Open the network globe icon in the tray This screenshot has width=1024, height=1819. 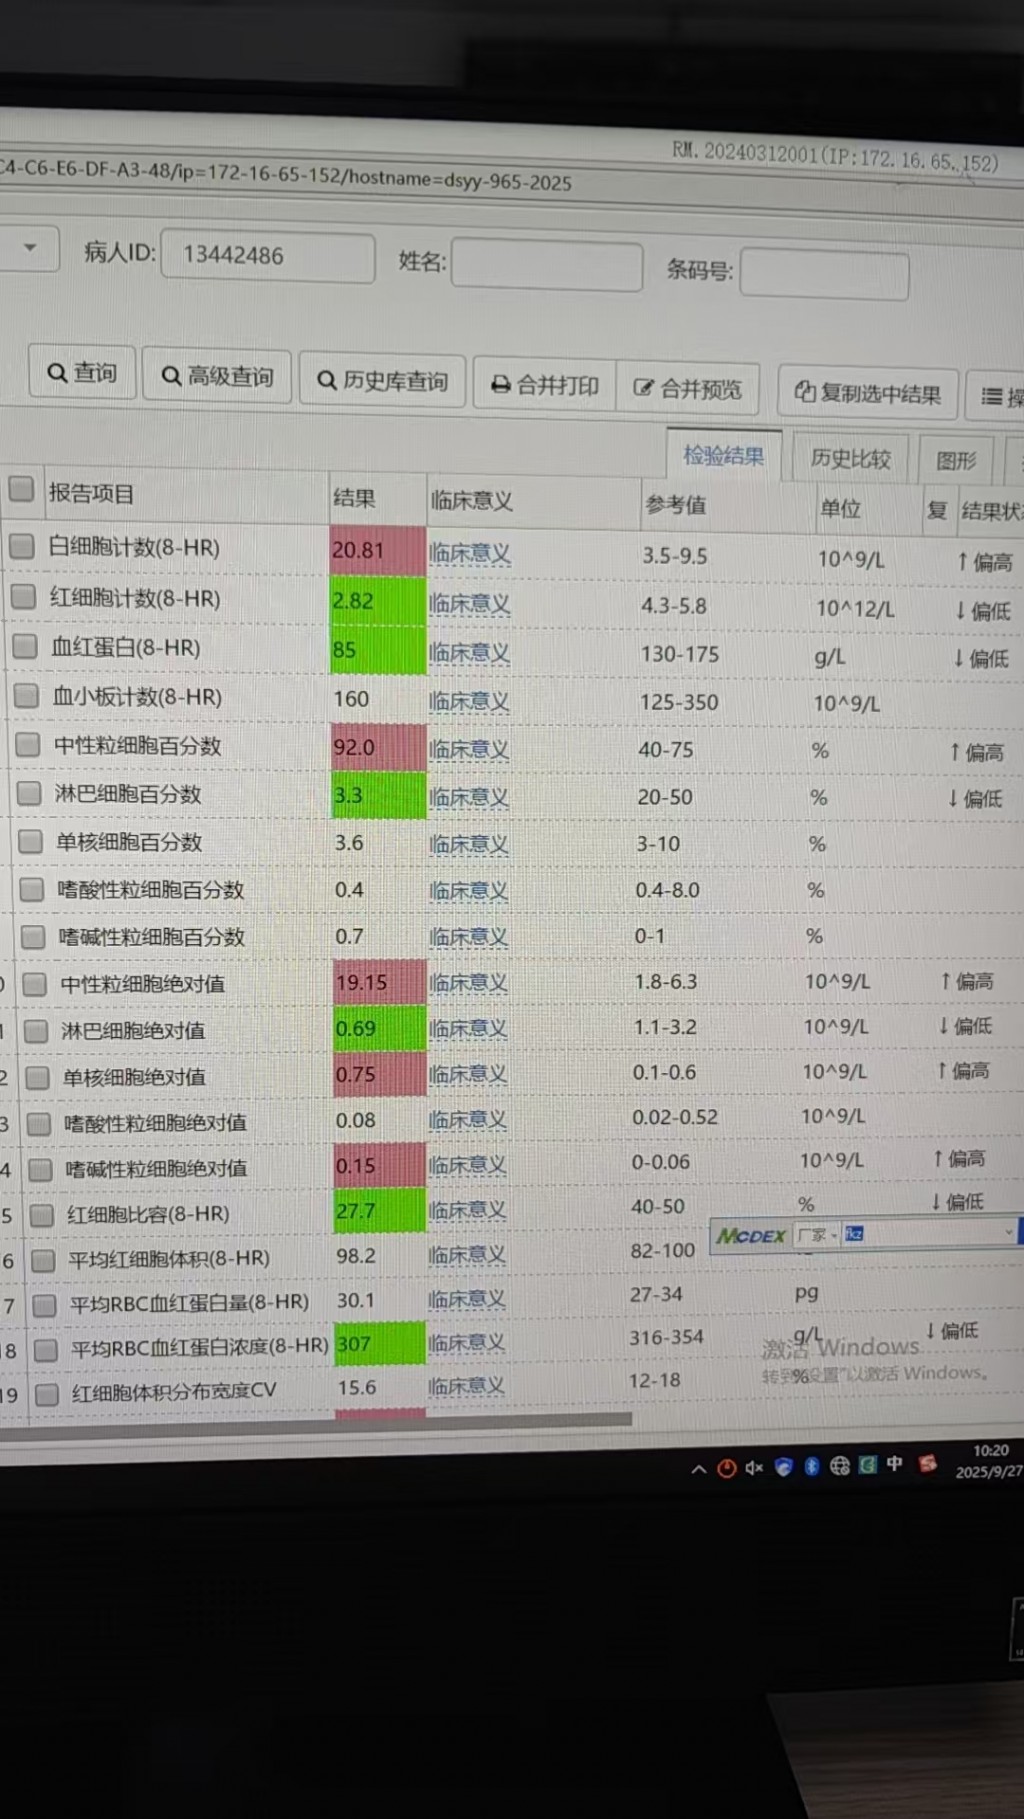(x=840, y=1466)
